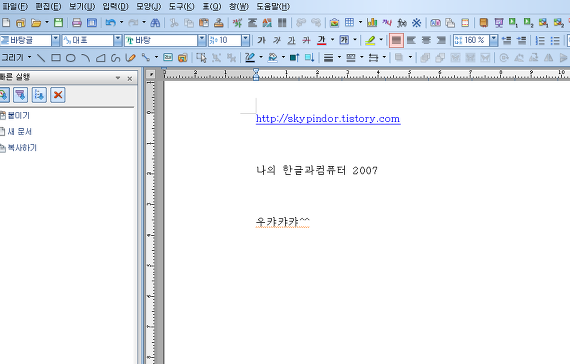Close the 빠른 실행 side panel
This screenshot has width=570, height=364.
click(x=130, y=78)
